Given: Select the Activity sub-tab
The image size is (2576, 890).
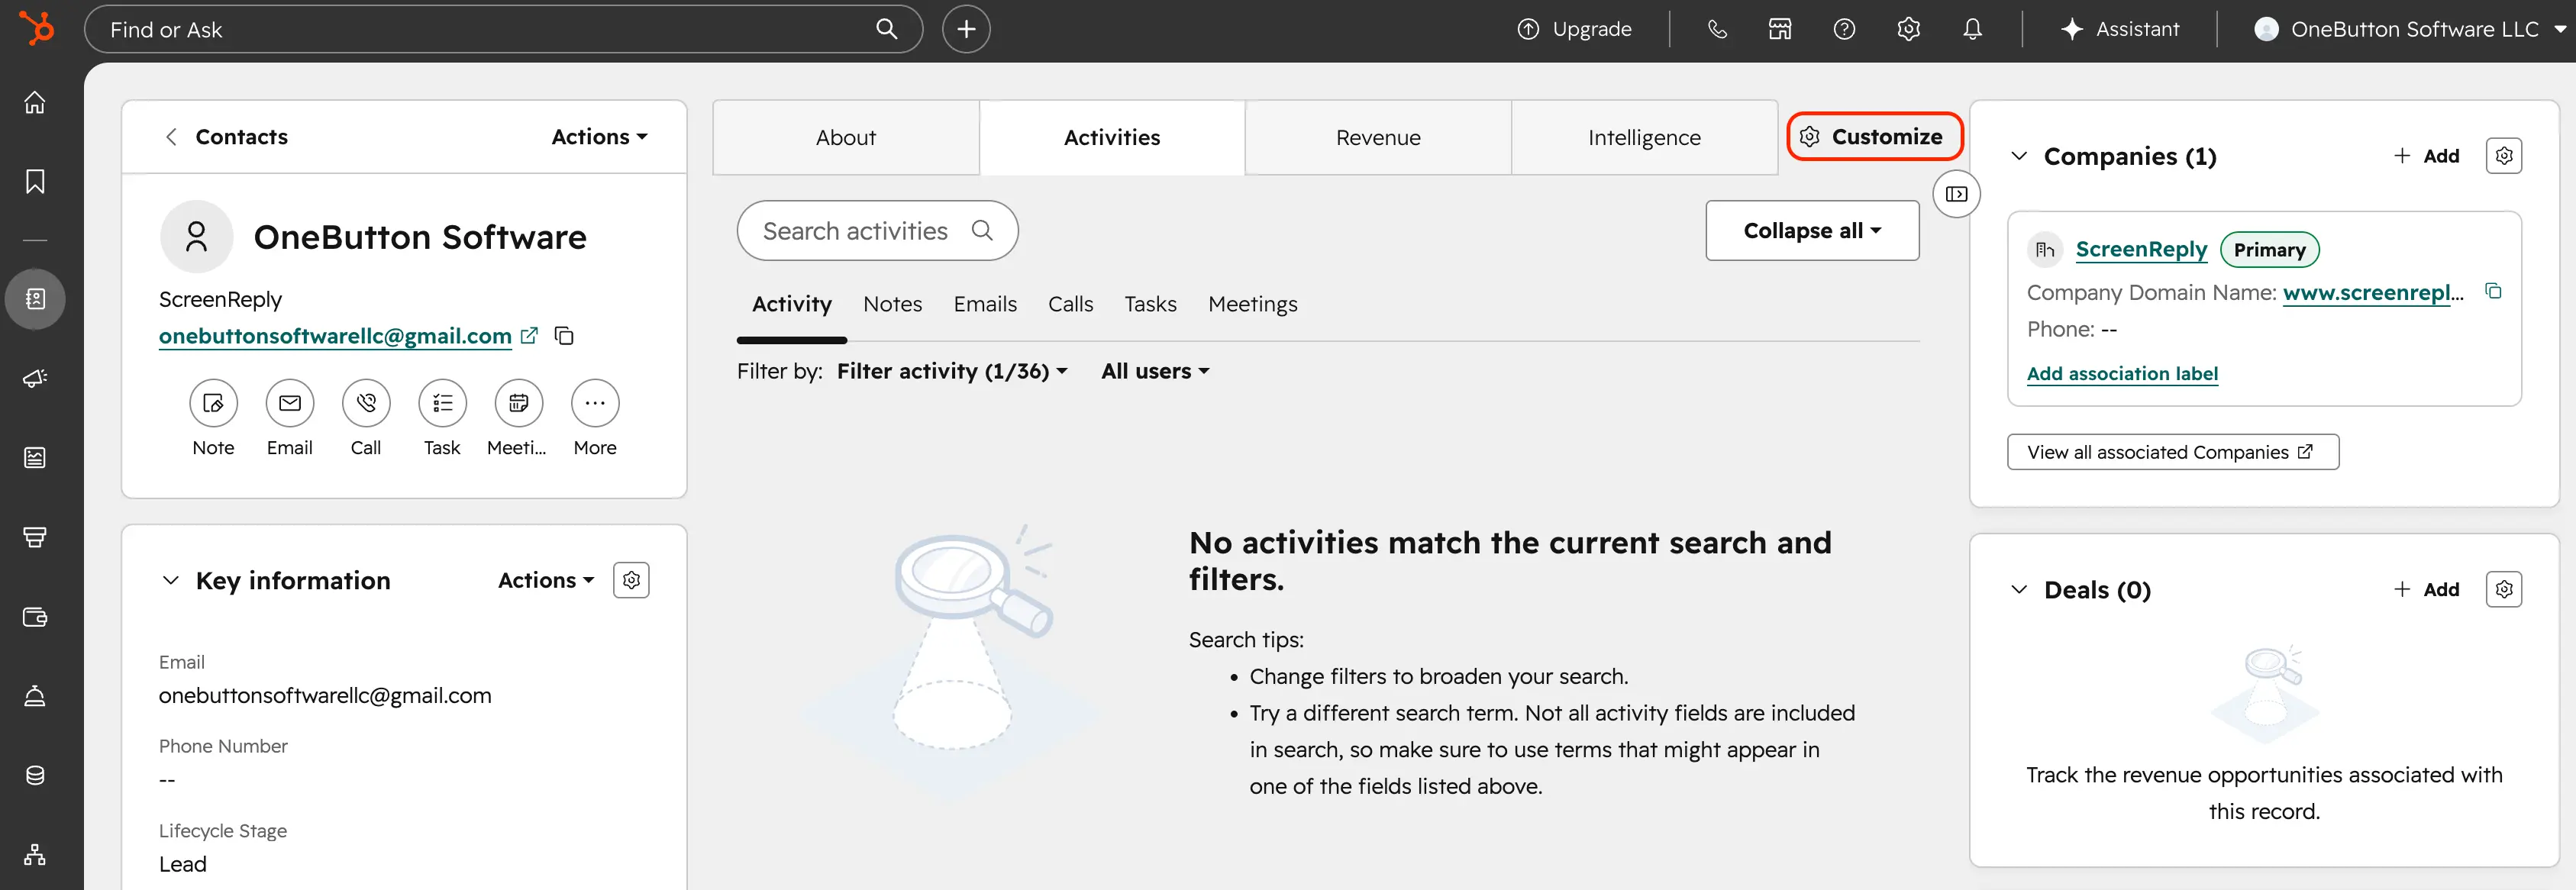Looking at the screenshot, I should point(792,304).
